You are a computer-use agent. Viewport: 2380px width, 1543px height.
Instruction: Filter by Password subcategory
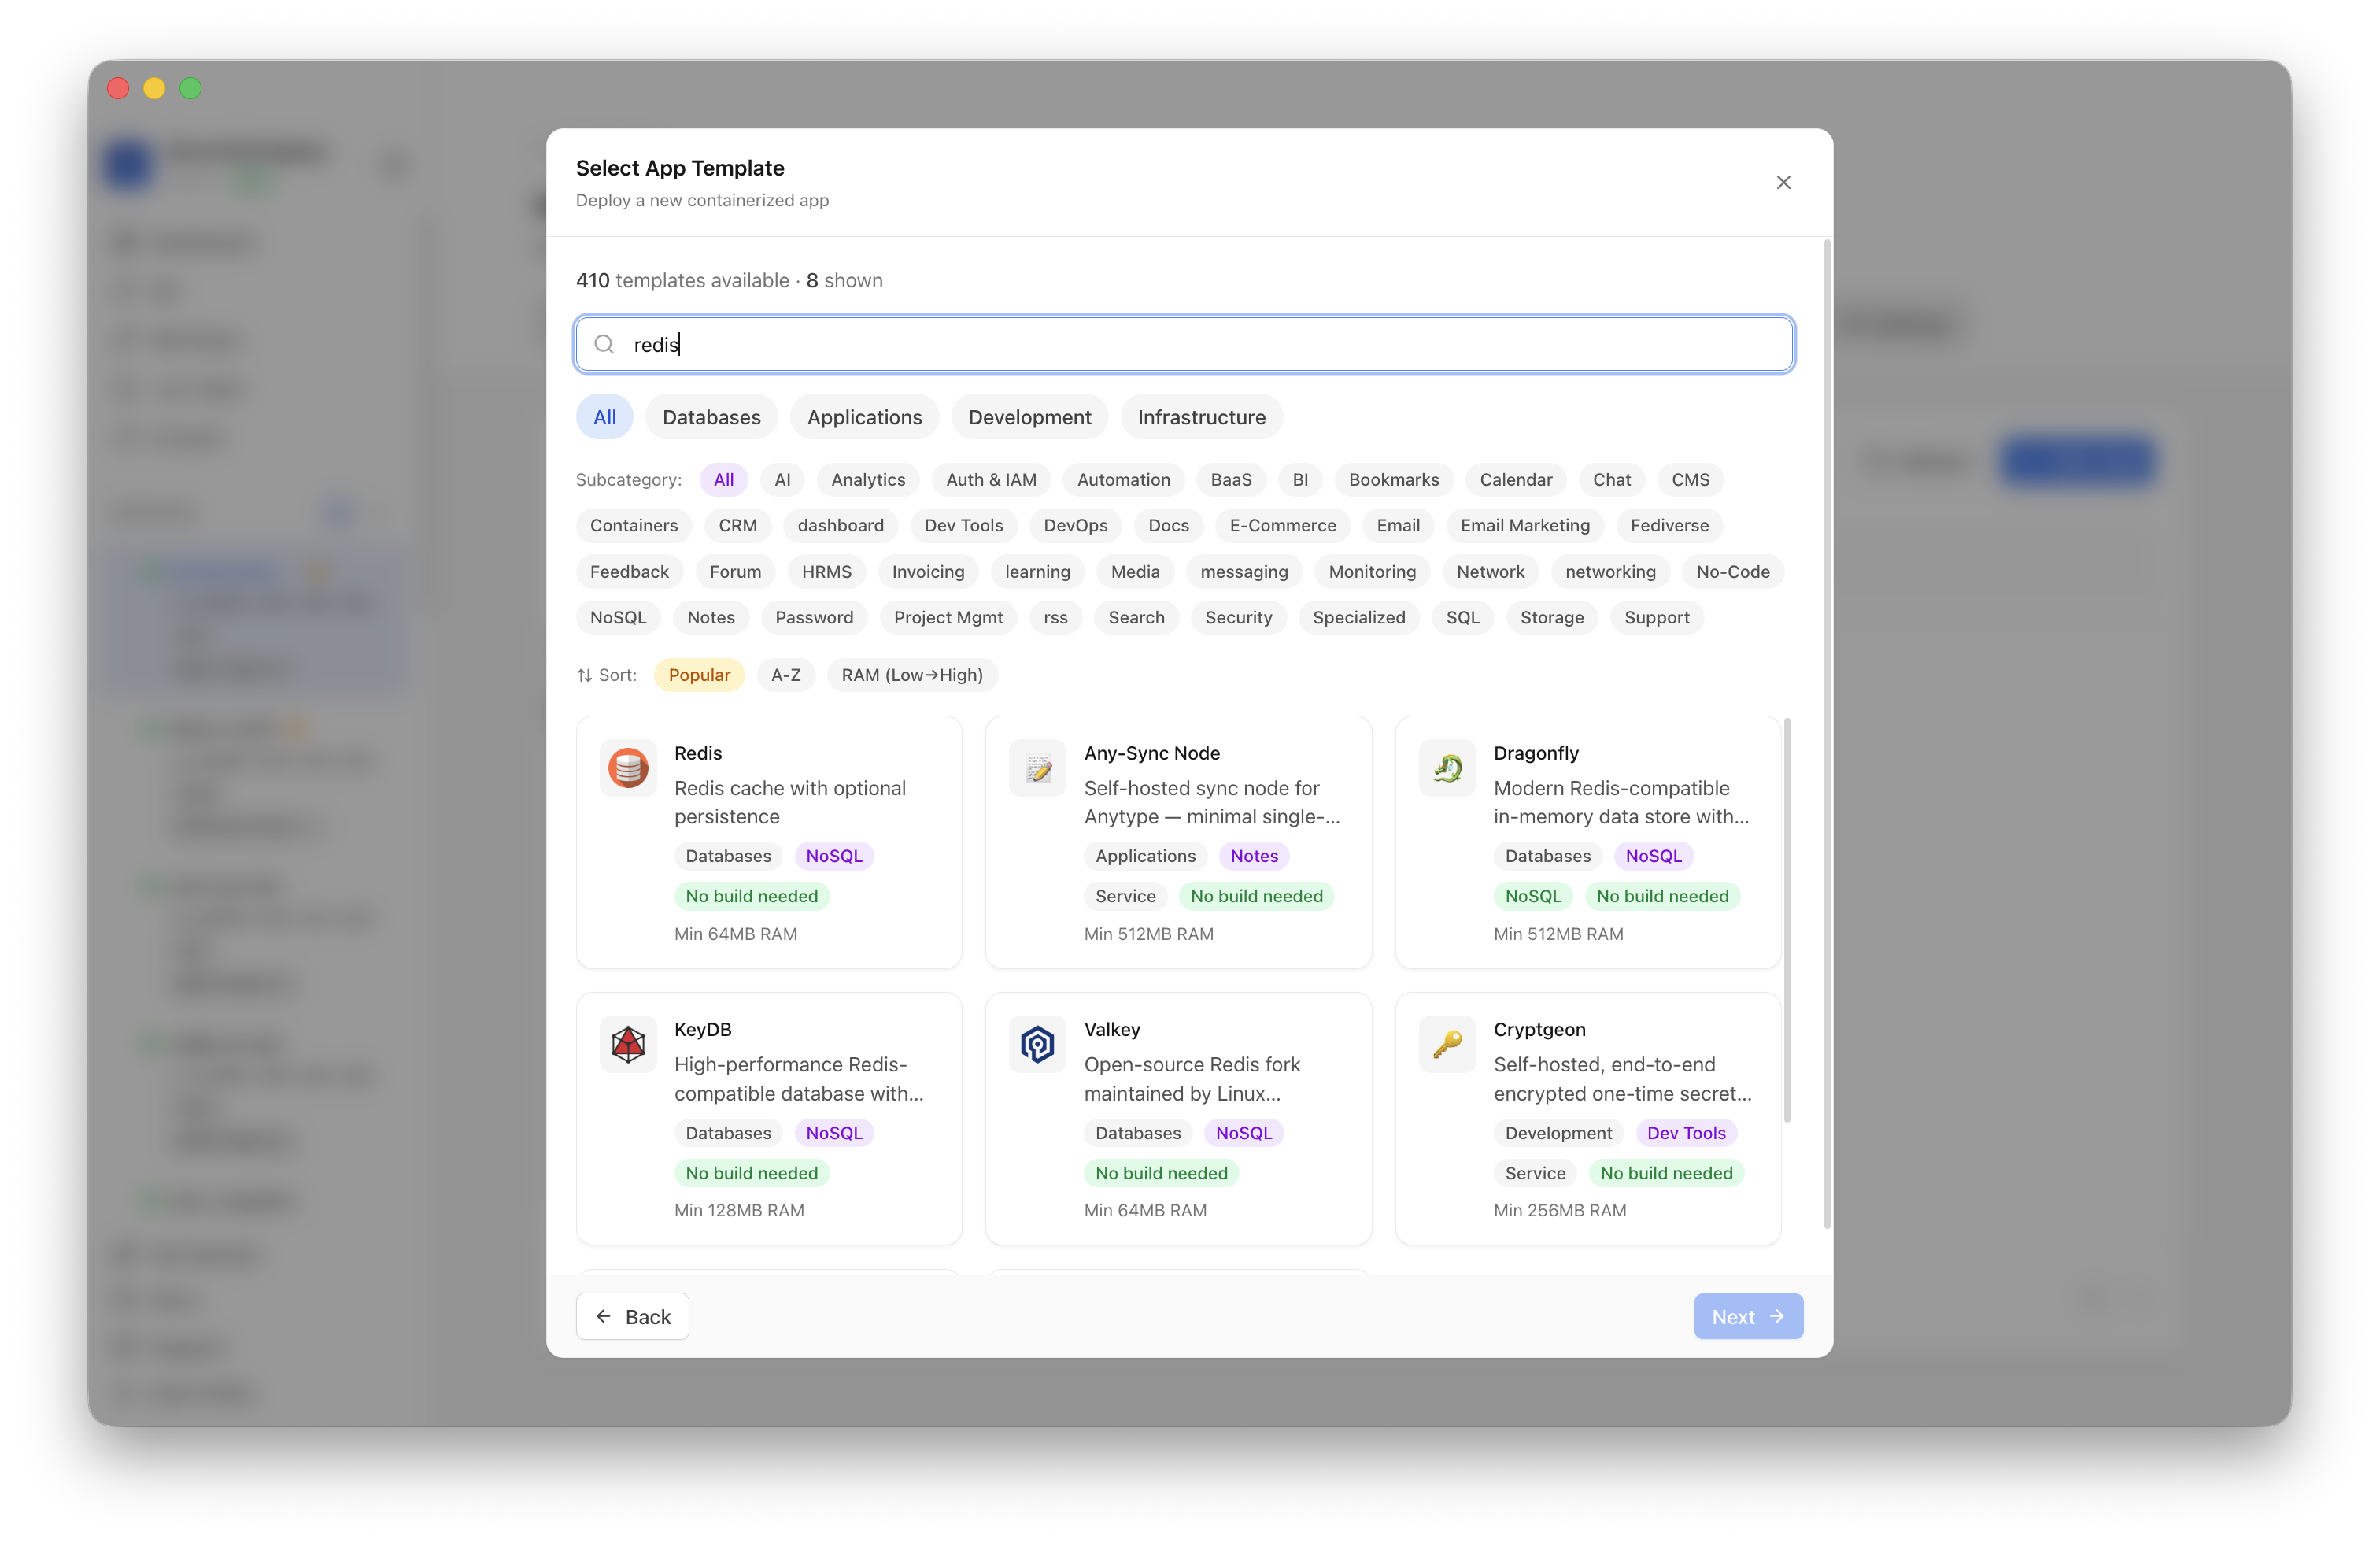814,617
